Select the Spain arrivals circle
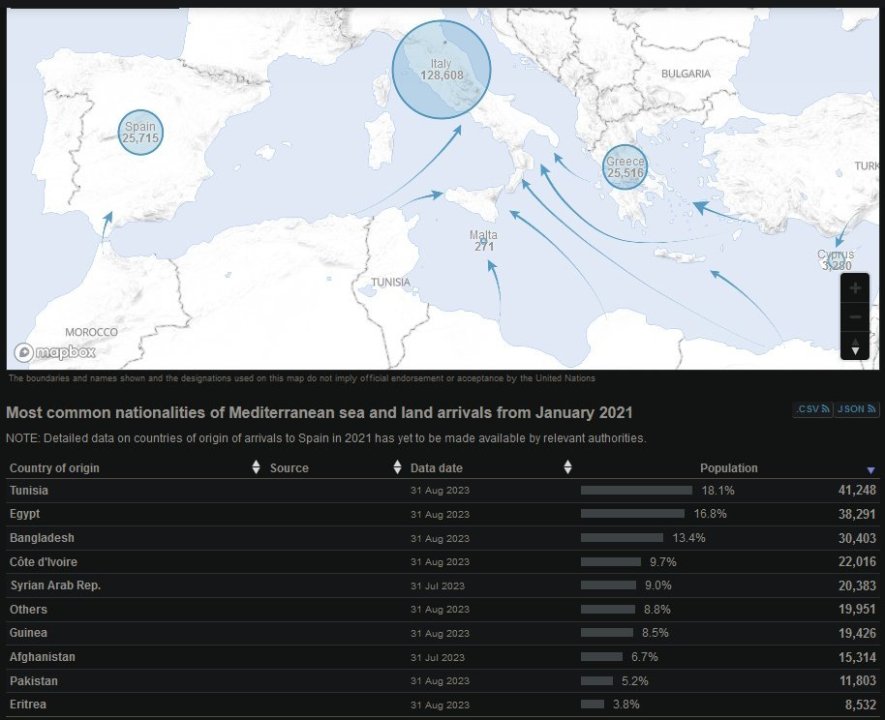Image resolution: width=885 pixels, height=720 pixels. [x=140, y=132]
